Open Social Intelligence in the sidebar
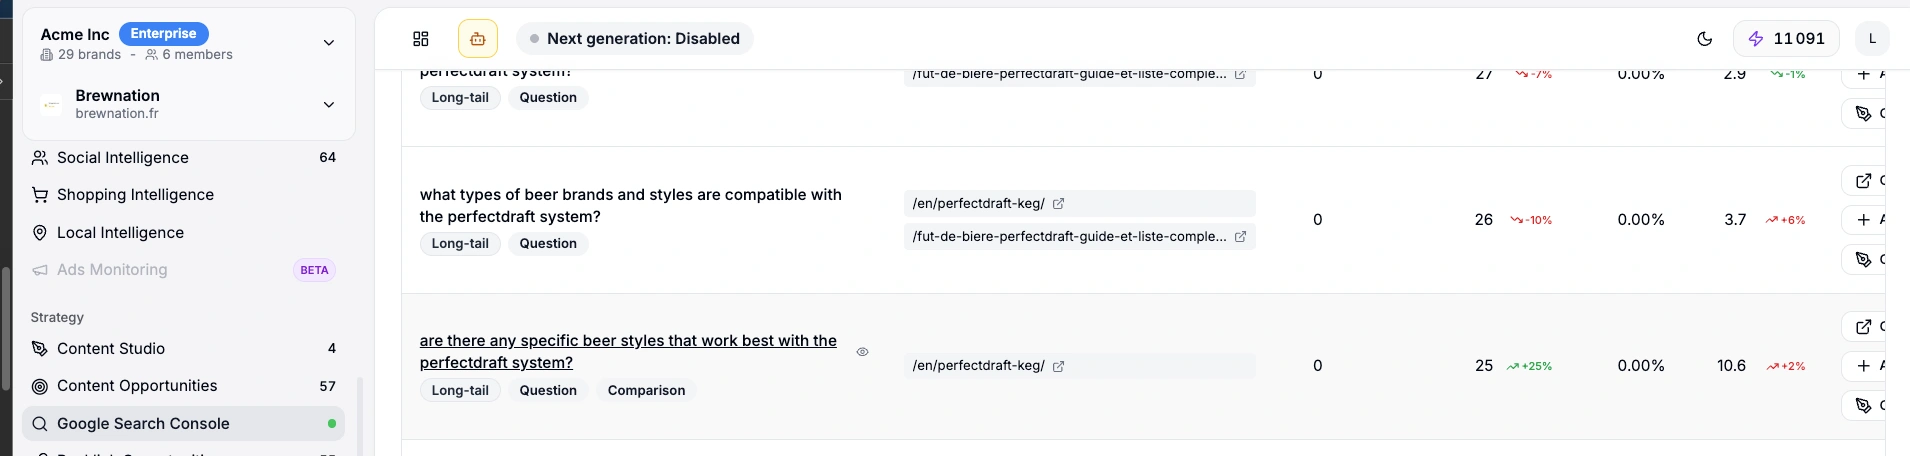1910x456 pixels. 123,158
